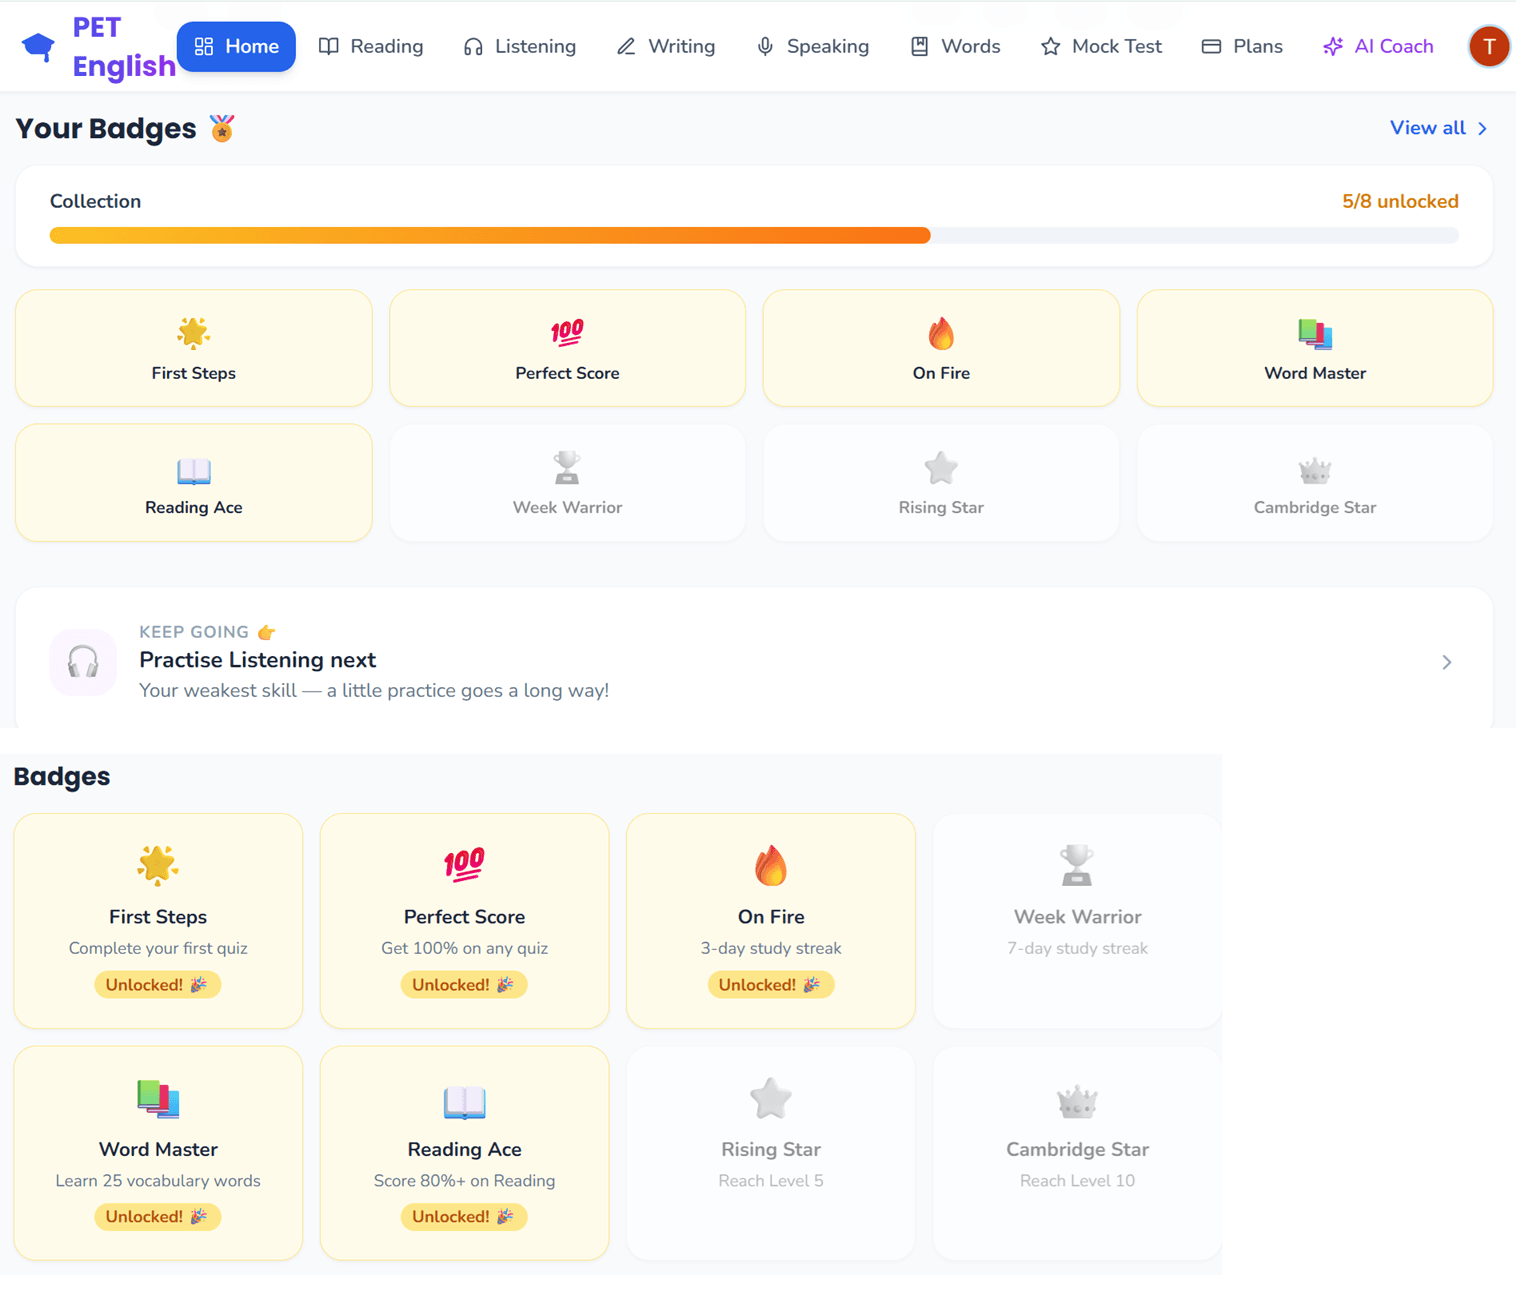Open the user profile avatar T
This screenshot has width=1516, height=1289.
tap(1489, 47)
